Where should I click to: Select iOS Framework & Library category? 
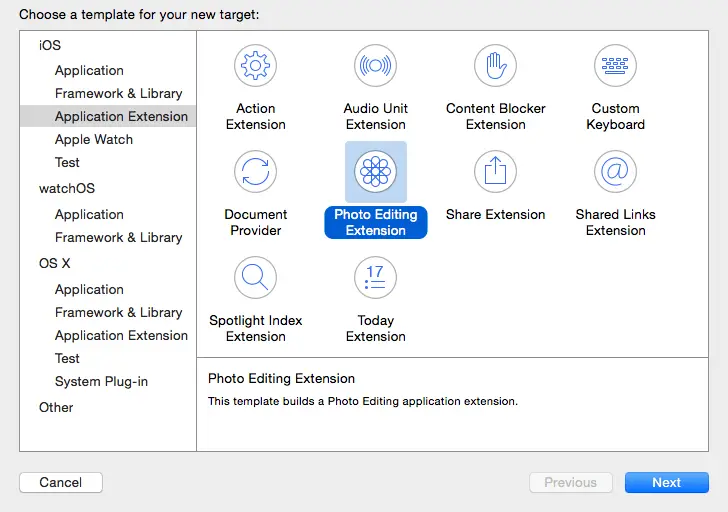[118, 94]
